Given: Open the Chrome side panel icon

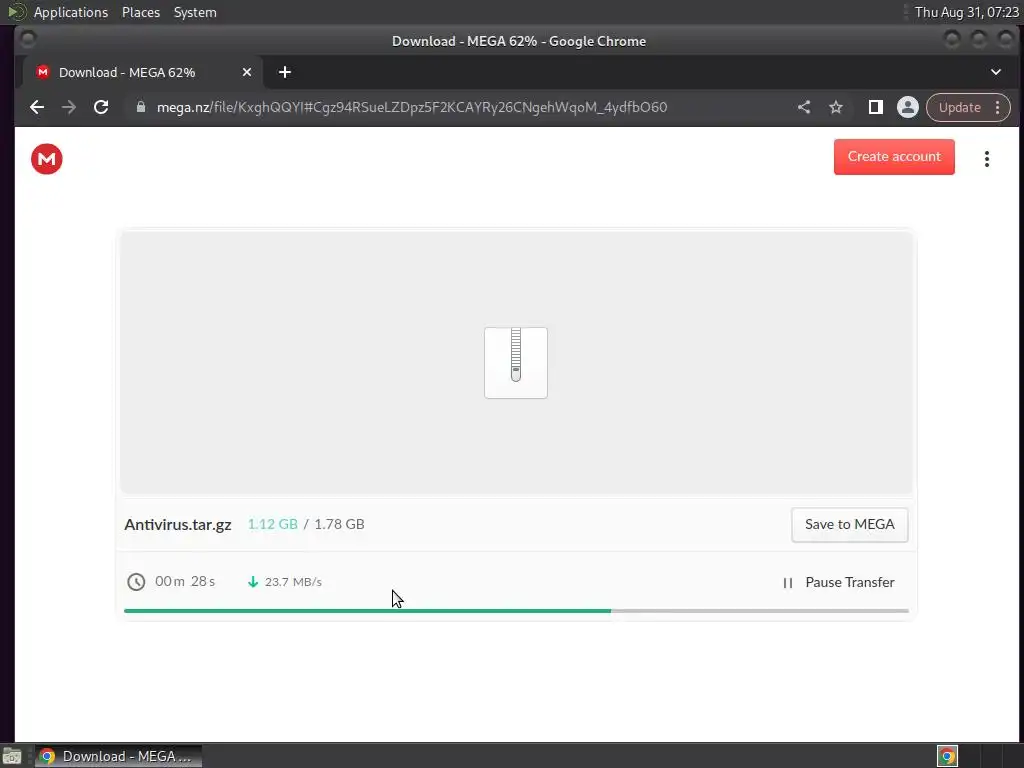Looking at the screenshot, I should (x=876, y=107).
